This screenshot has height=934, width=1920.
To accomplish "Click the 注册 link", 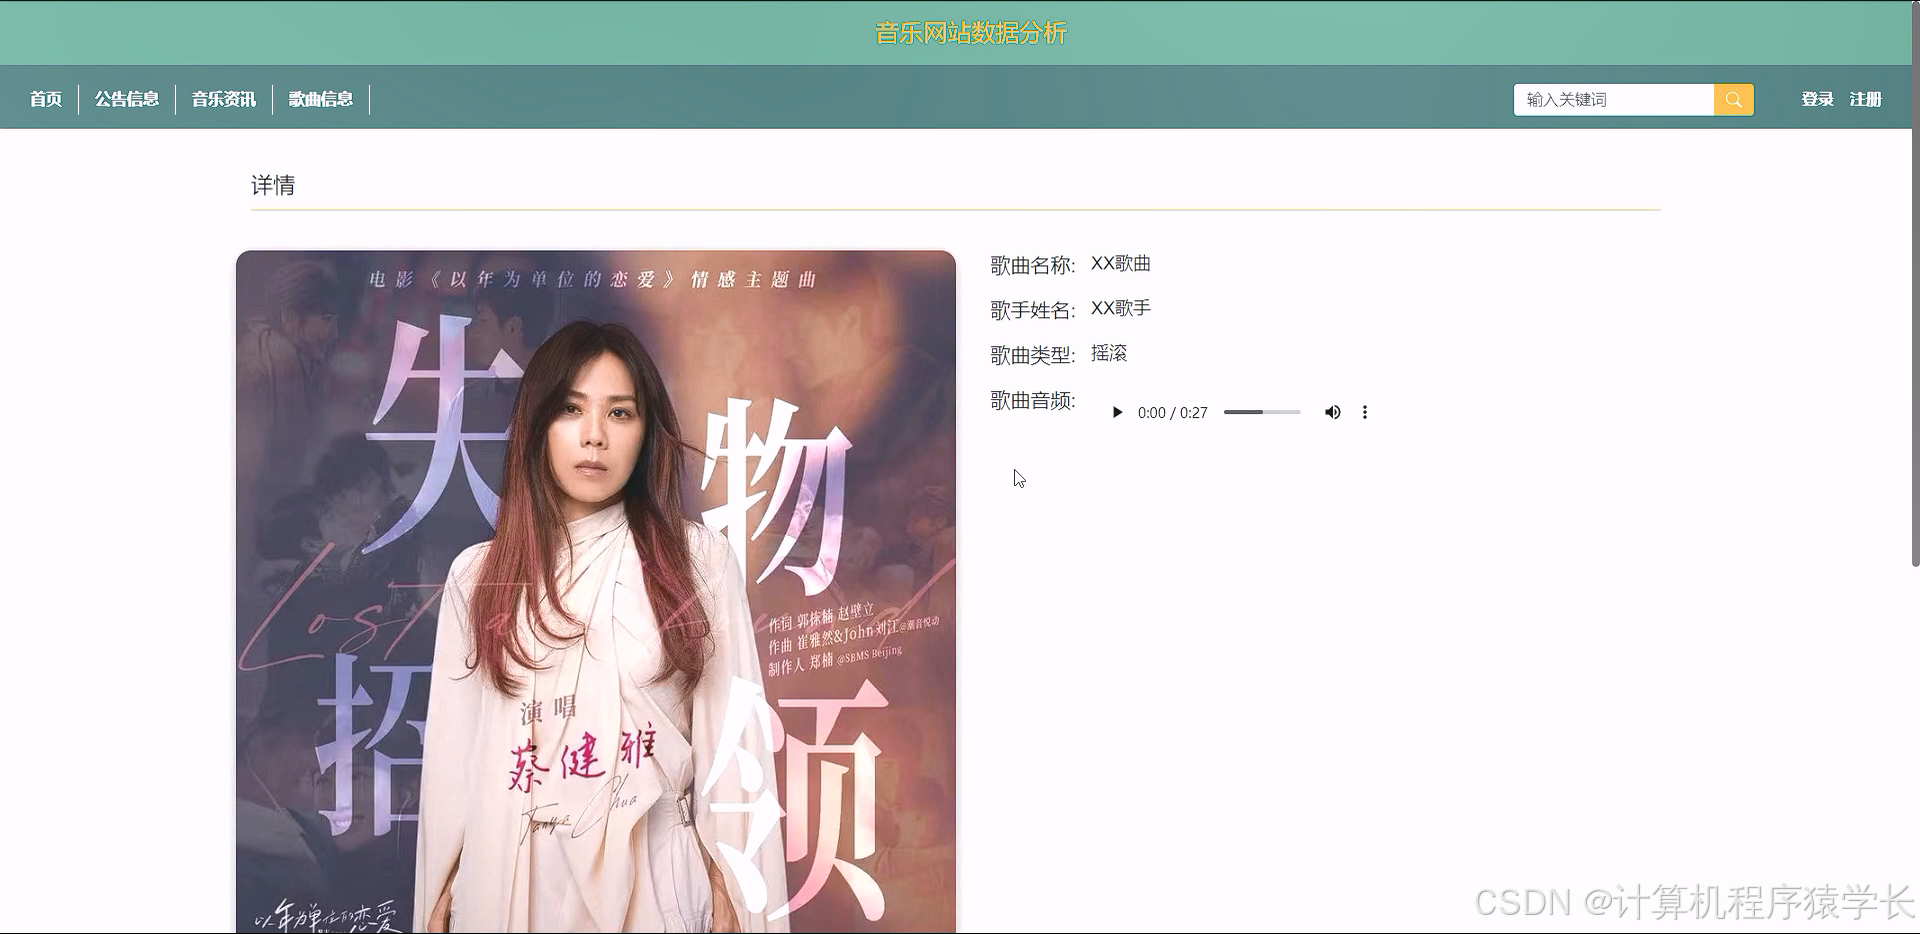I will pyautogui.click(x=1865, y=99).
